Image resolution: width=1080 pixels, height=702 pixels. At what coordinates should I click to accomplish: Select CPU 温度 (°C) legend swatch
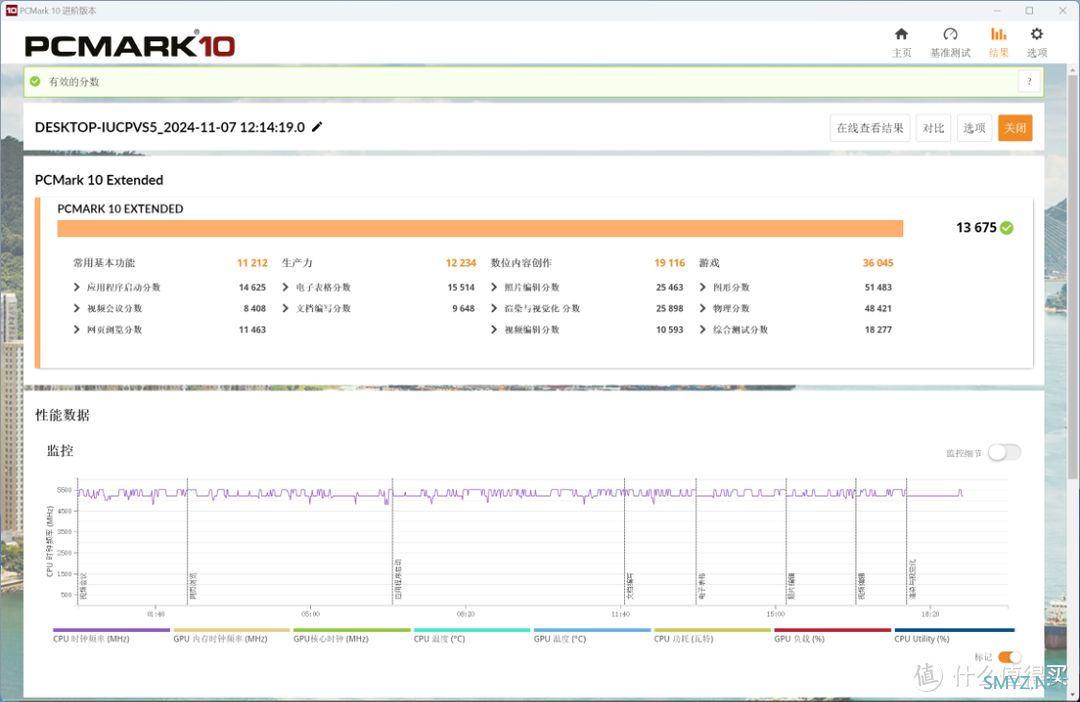[472, 630]
